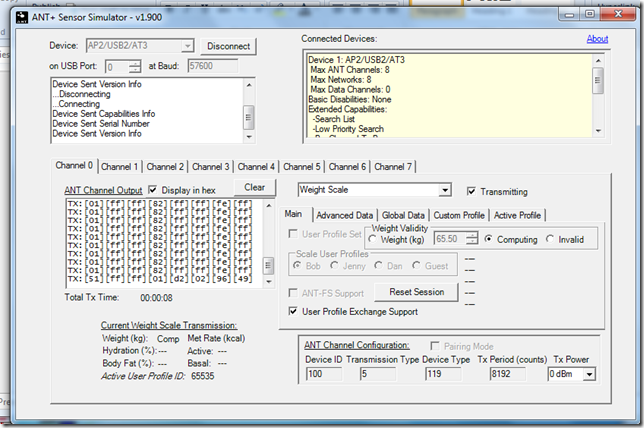Switch to the Channel 3 tab
Screen dimensions: 644x428
(x=210, y=166)
